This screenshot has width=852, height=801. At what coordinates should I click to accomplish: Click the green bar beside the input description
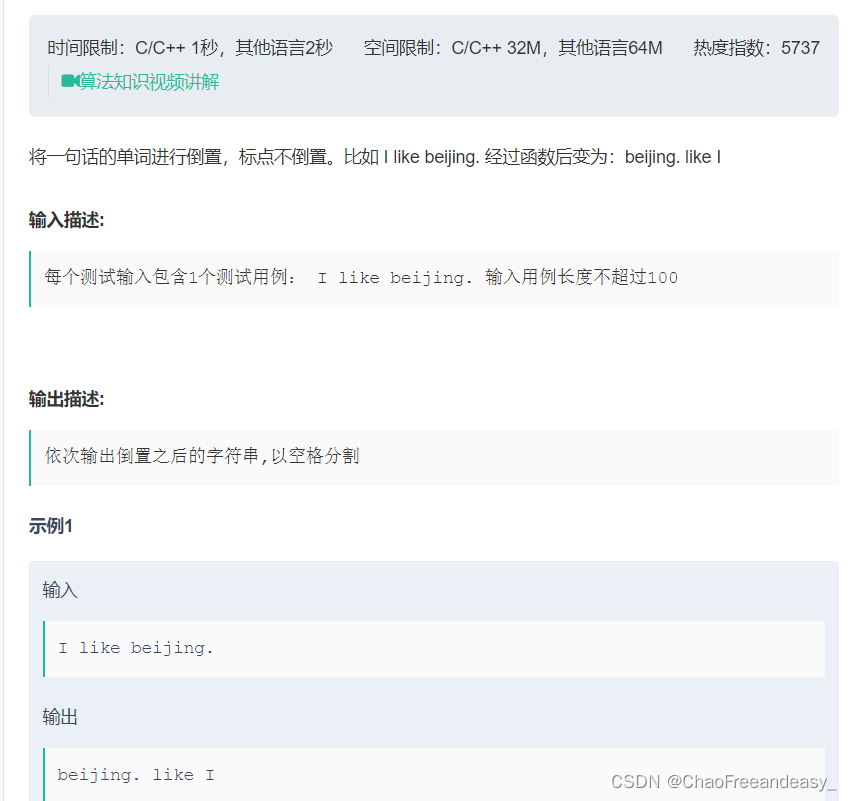[30, 279]
